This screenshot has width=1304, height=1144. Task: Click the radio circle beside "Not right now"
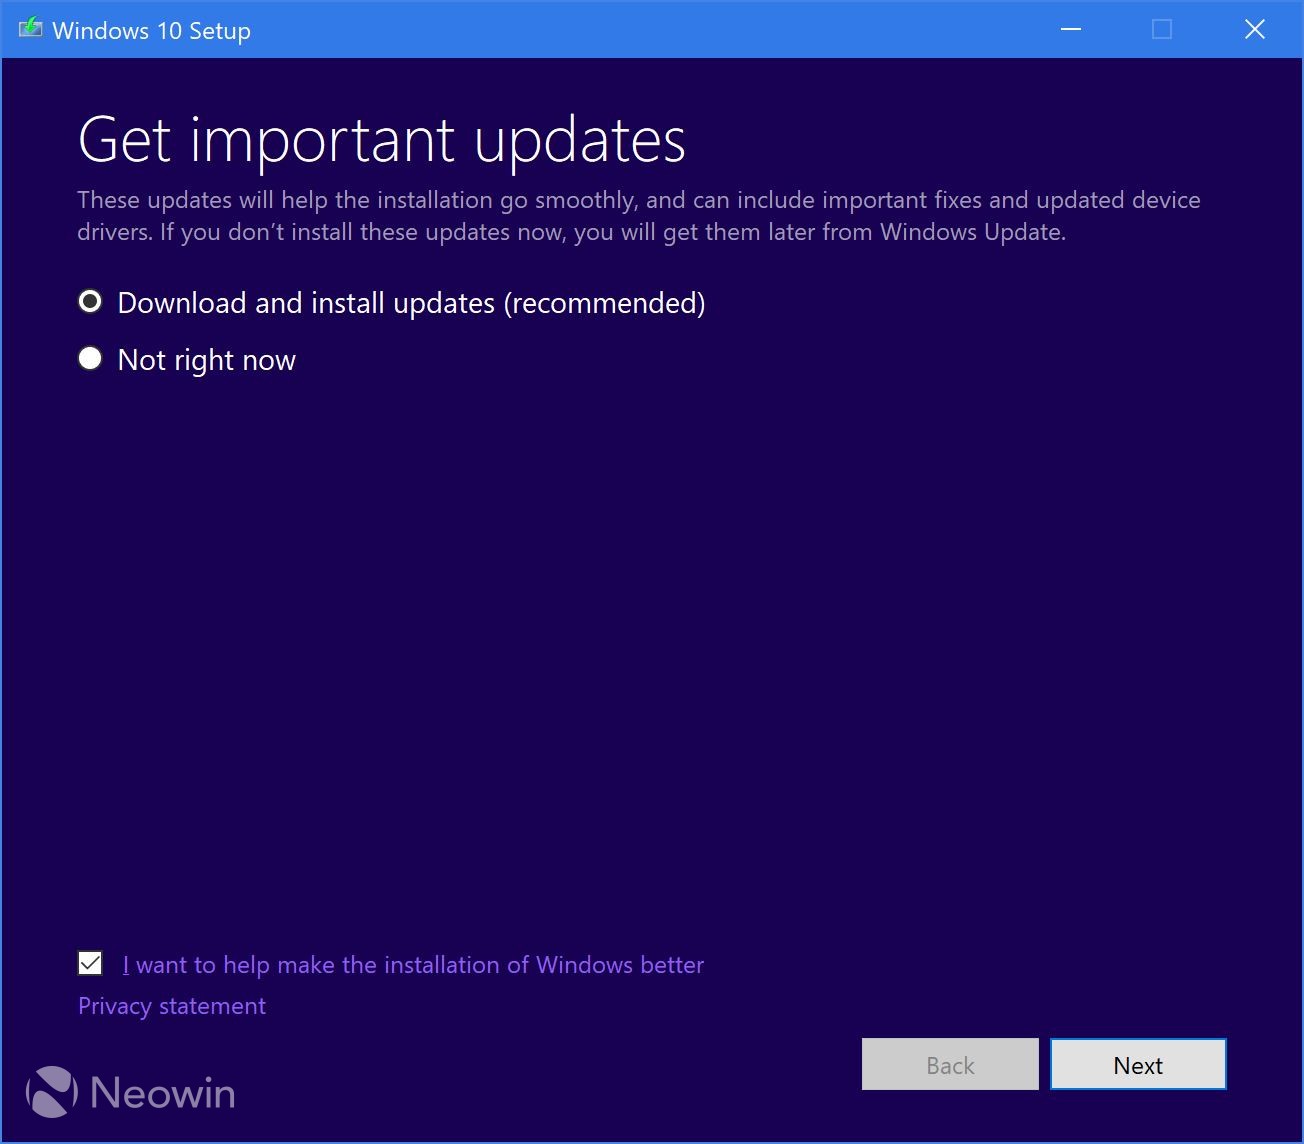pyautogui.click(x=90, y=359)
